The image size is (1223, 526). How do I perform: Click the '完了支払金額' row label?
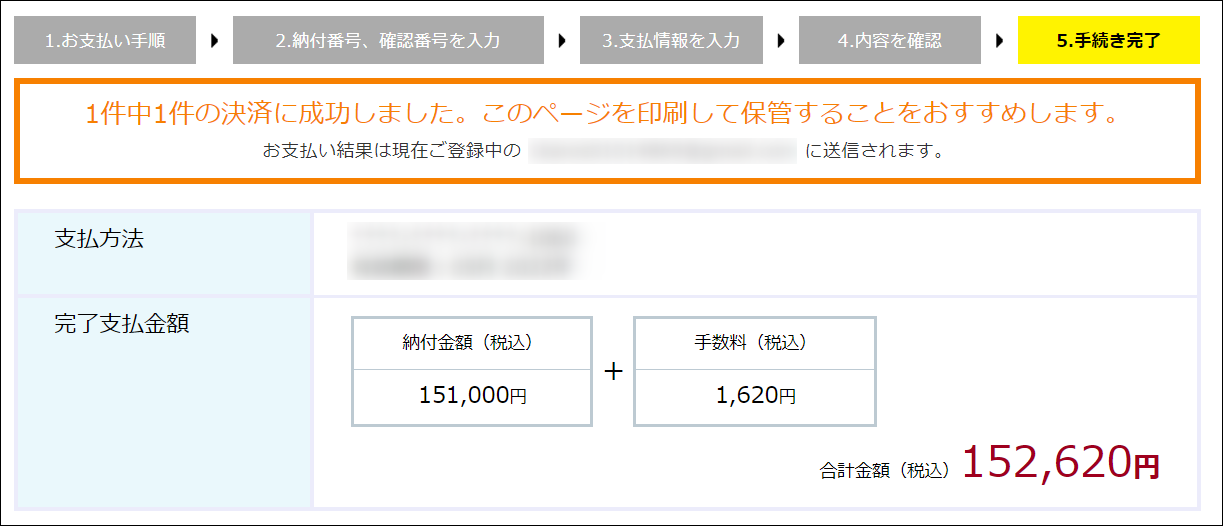pos(121,323)
